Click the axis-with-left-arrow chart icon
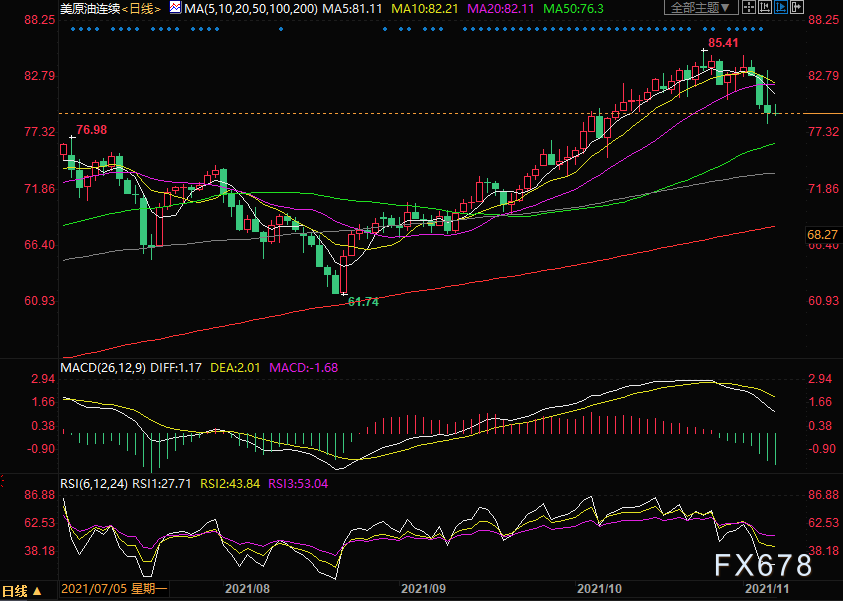This screenshot has height=601, width=843. (x=765, y=8)
